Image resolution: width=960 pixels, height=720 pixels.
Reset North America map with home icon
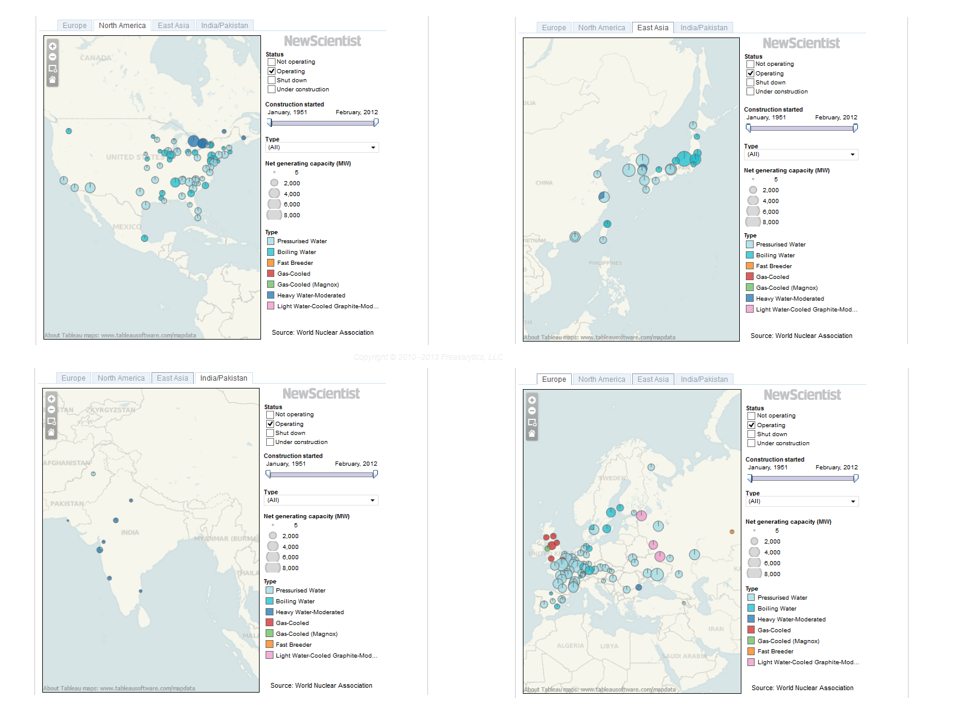coord(53,80)
